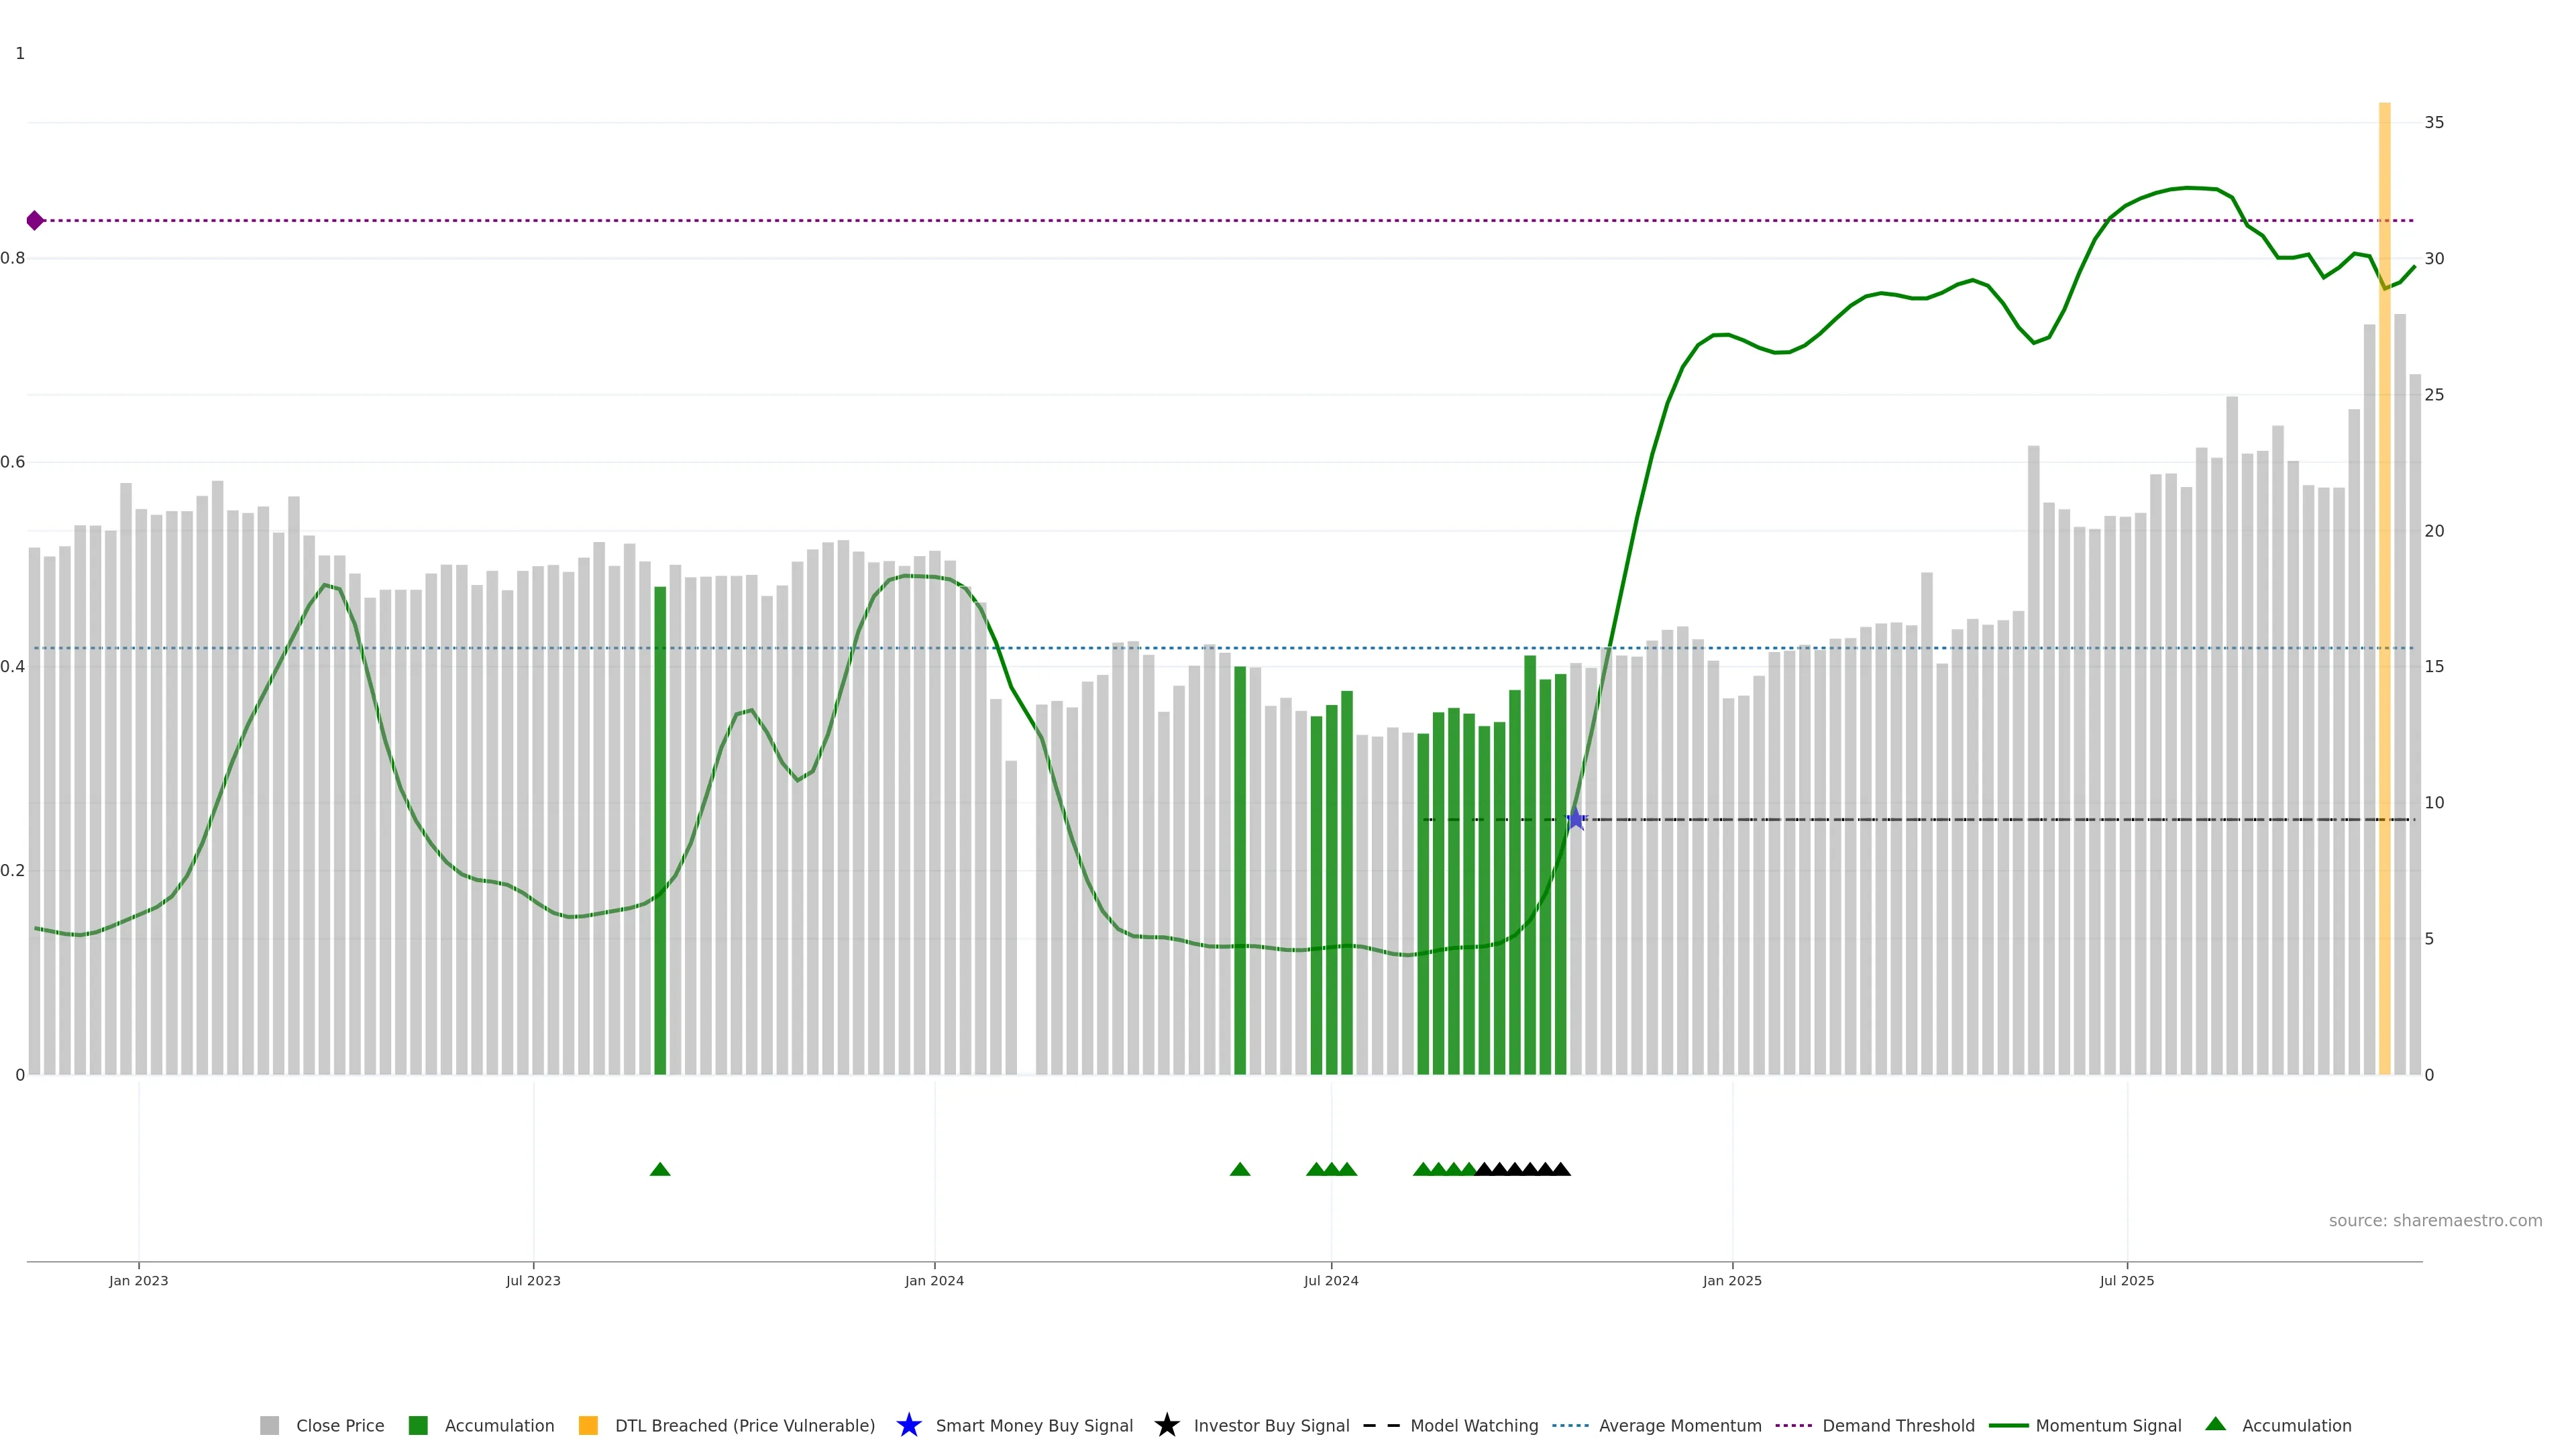This screenshot has height=1449, width=2576.
Task: Click the purple diamond Demand Threshold marker
Action: point(35,220)
